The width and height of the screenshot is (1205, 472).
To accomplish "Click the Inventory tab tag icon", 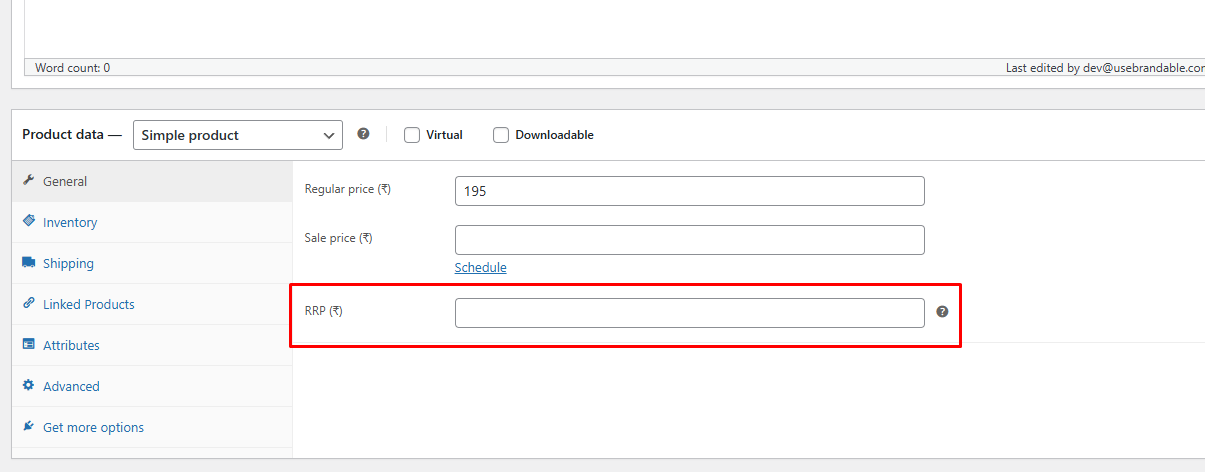I will pyautogui.click(x=28, y=221).
